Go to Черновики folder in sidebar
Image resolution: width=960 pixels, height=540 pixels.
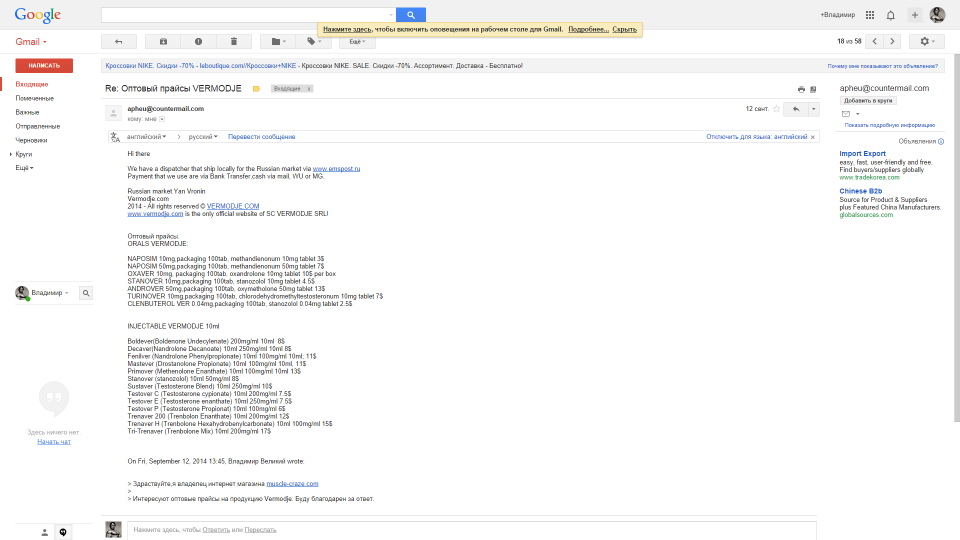click(31, 140)
